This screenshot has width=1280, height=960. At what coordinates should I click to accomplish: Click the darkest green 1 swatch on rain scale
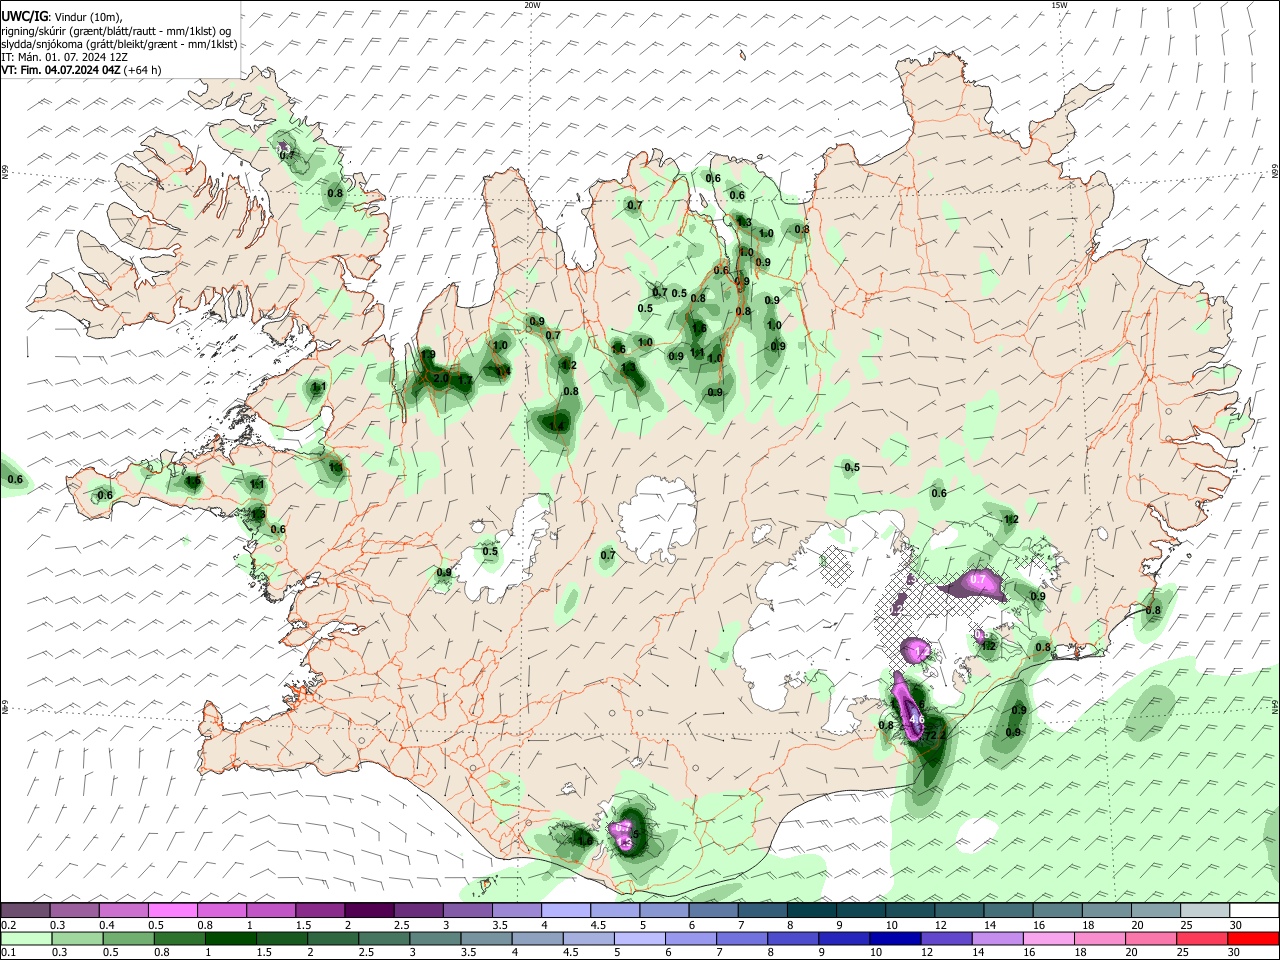click(x=230, y=938)
